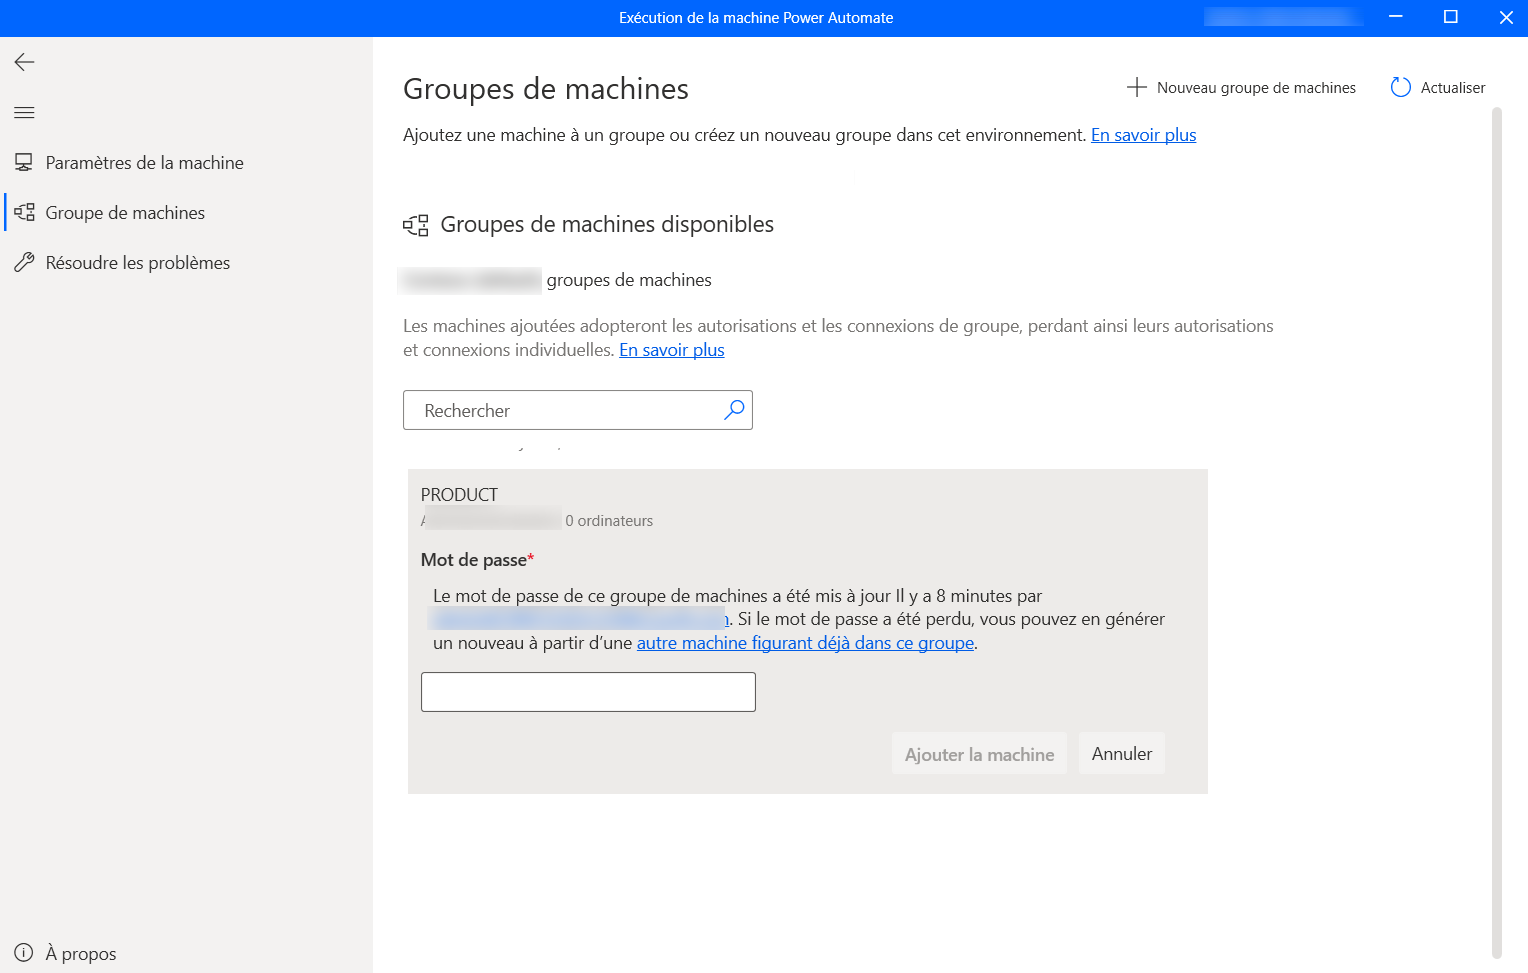Click the Annuler button
Viewport: 1528px width, 973px height.
coord(1121,754)
